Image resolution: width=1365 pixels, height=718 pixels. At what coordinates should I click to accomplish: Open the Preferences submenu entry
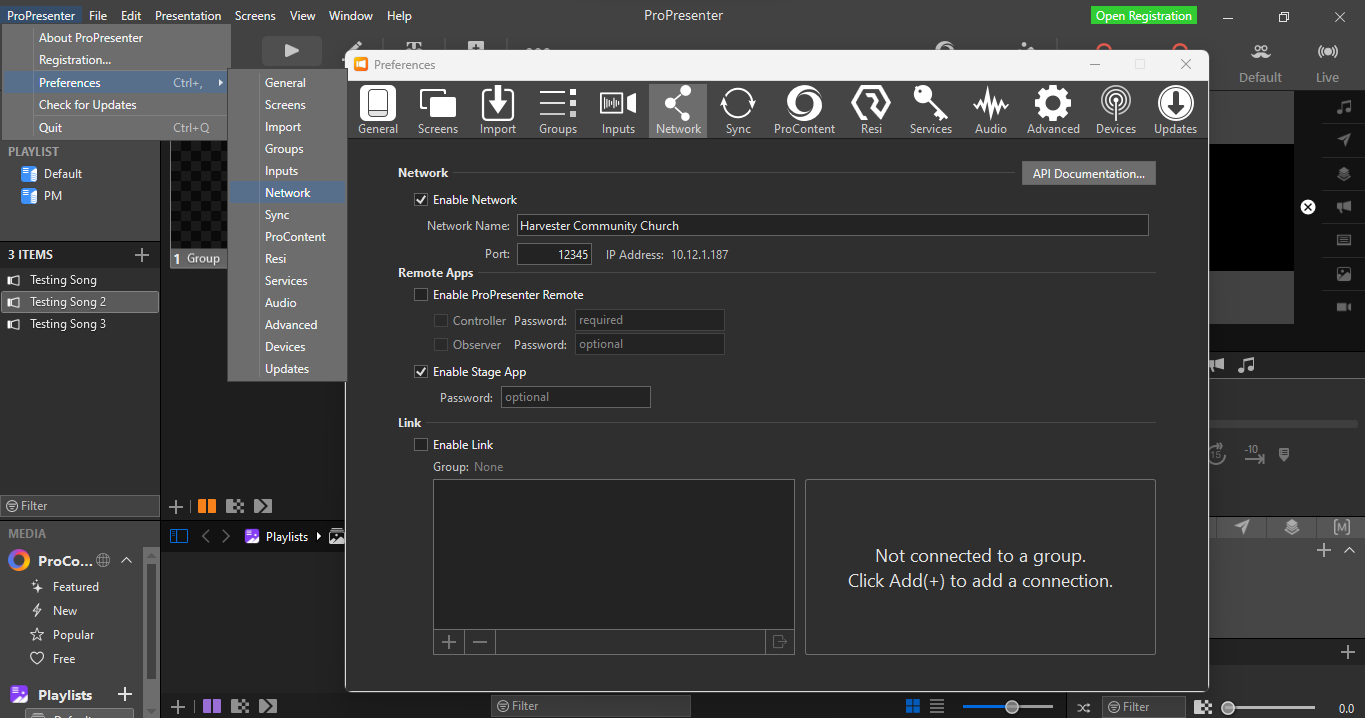coord(70,83)
